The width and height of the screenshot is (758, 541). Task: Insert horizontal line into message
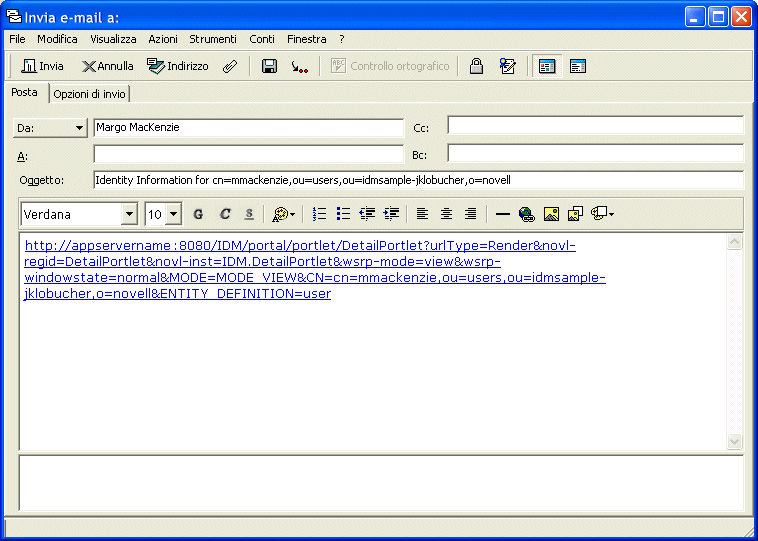pyautogui.click(x=503, y=214)
